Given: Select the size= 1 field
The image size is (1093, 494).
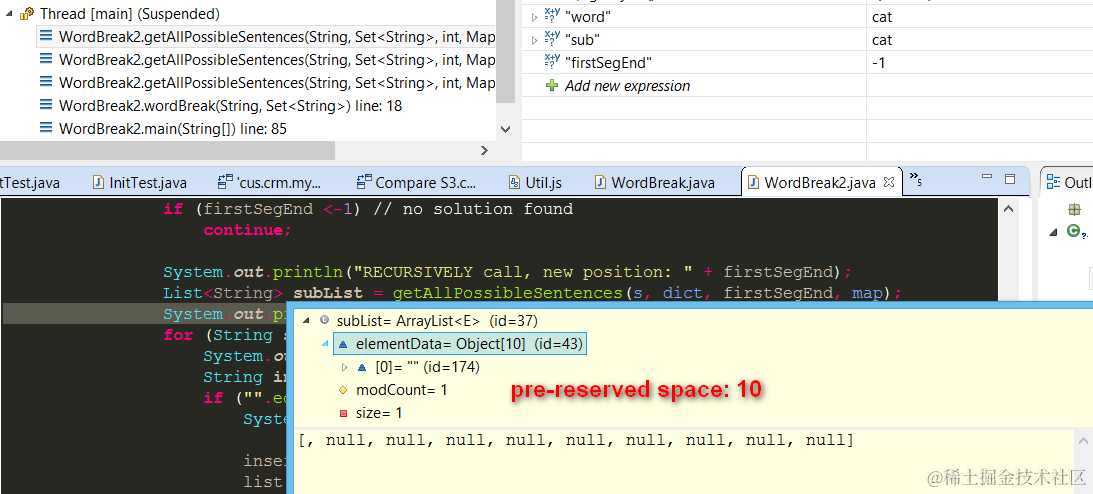Looking at the screenshot, I should pyautogui.click(x=379, y=413).
